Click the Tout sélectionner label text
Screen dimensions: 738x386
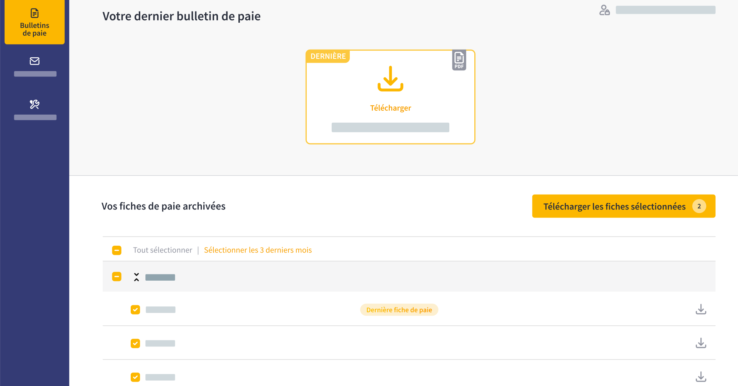[x=162, y=250]
